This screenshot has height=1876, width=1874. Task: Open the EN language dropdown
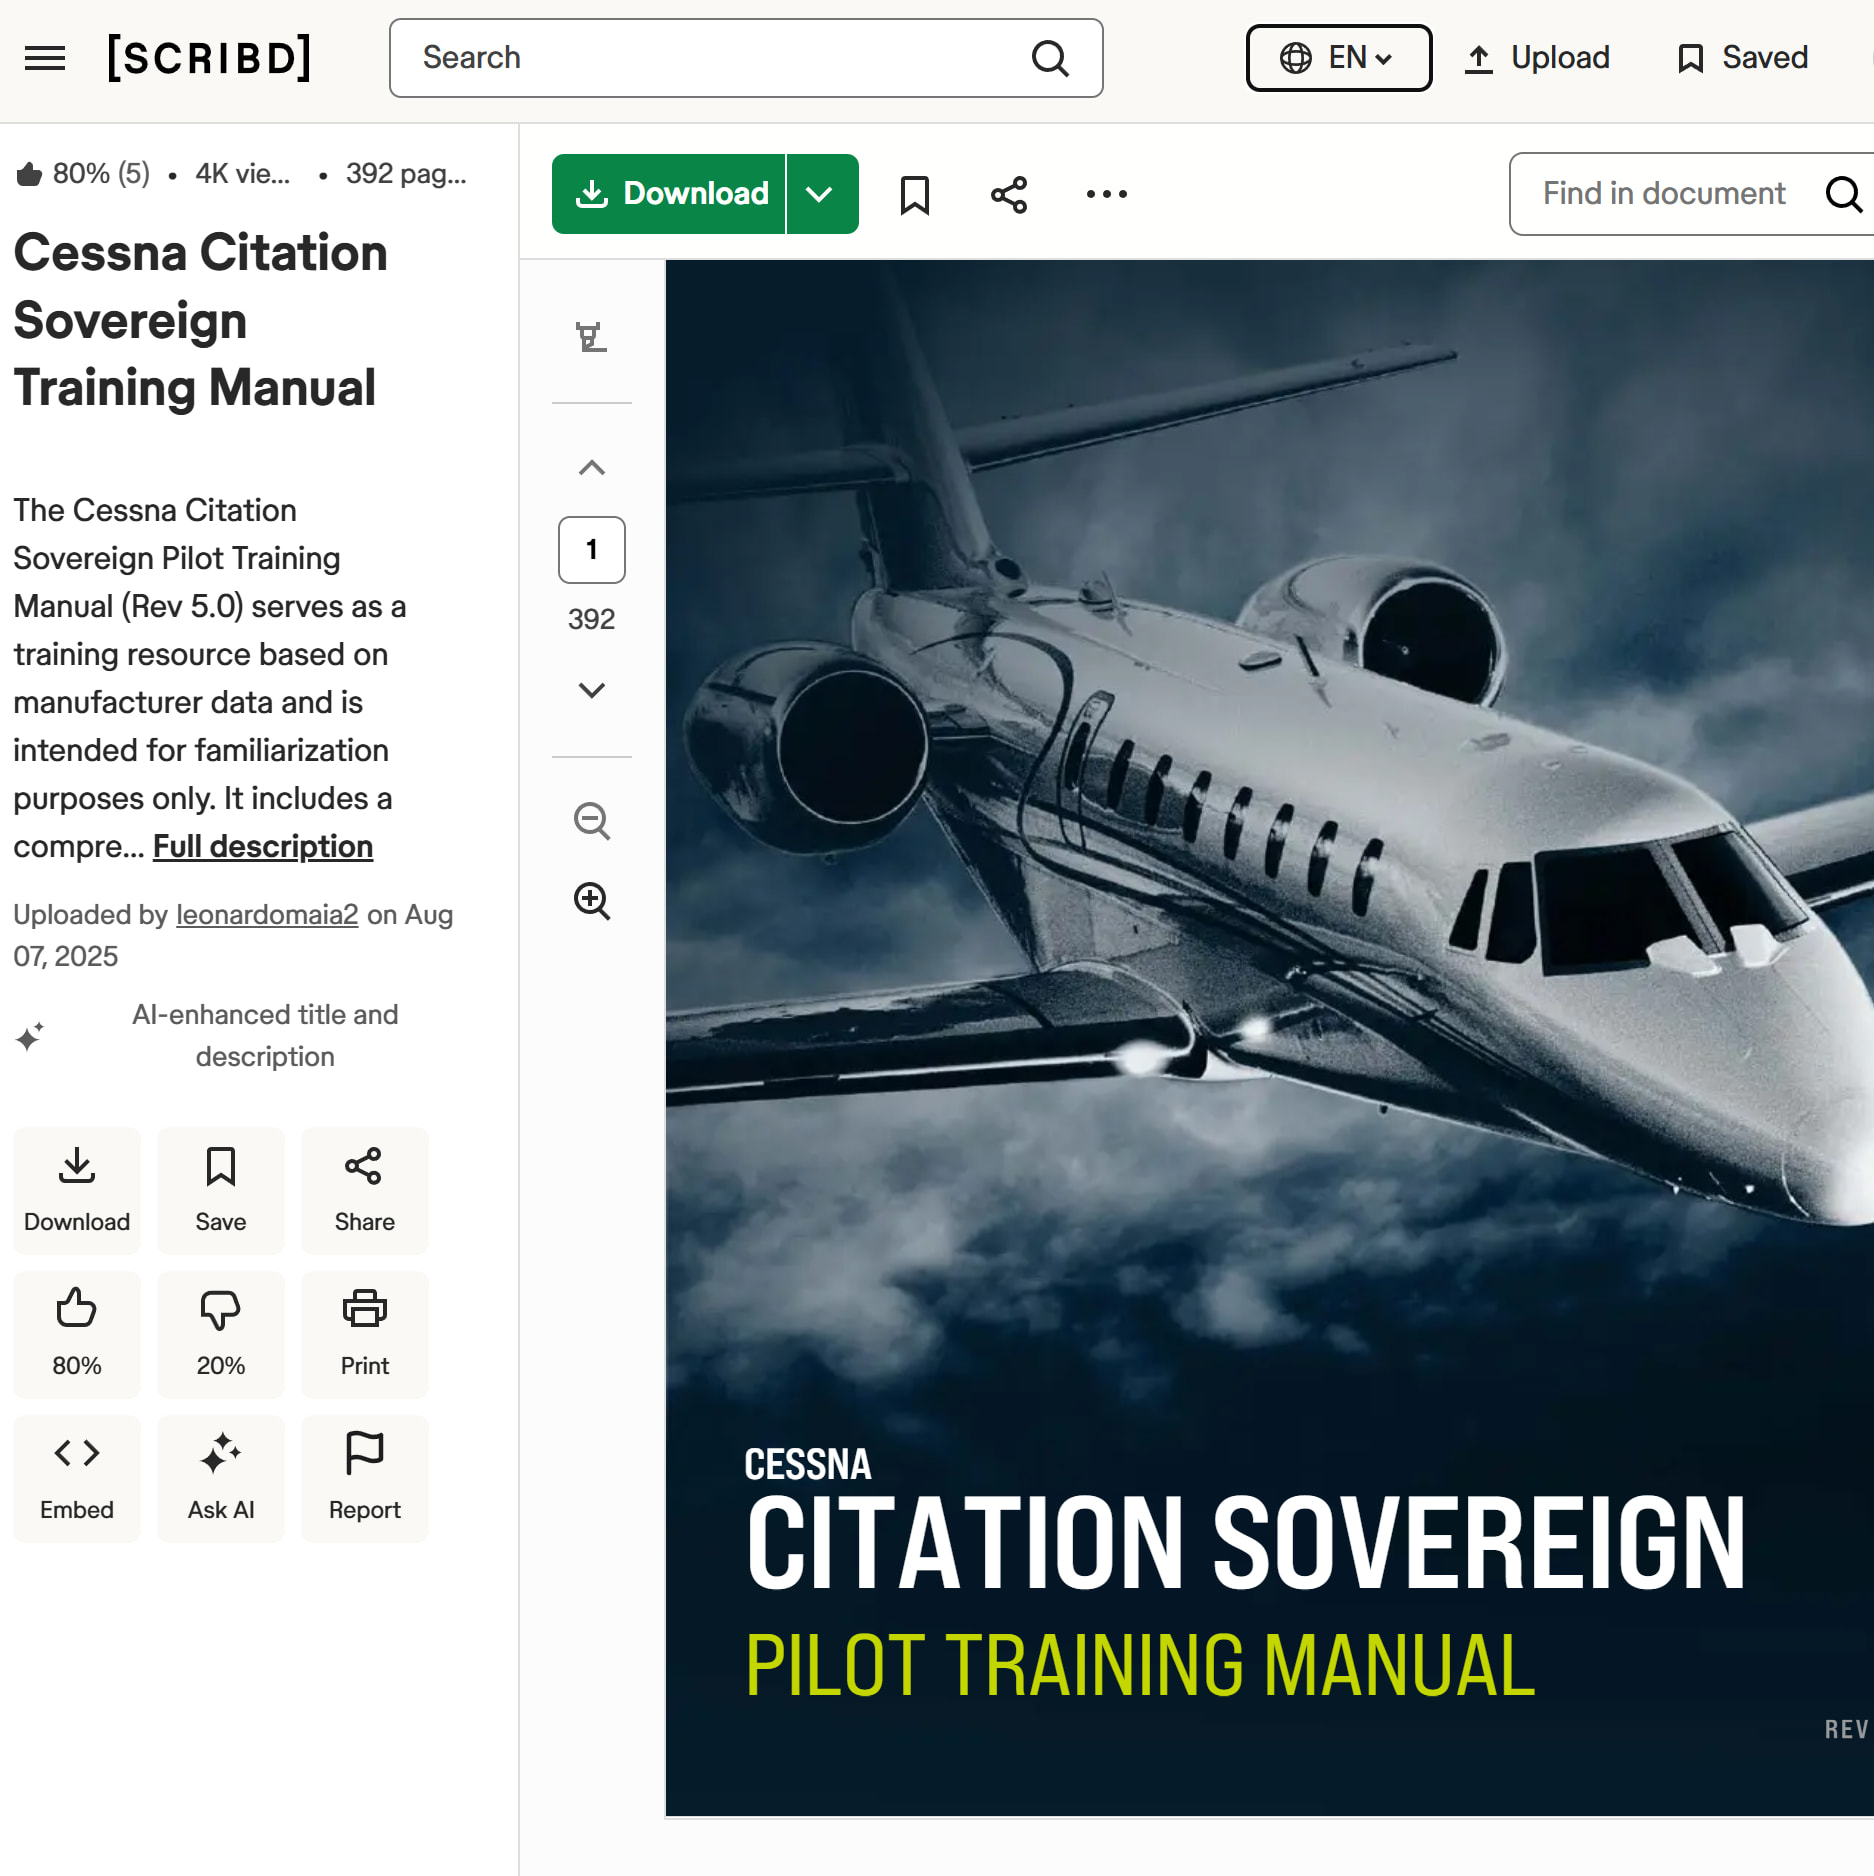click(1338, 58)
